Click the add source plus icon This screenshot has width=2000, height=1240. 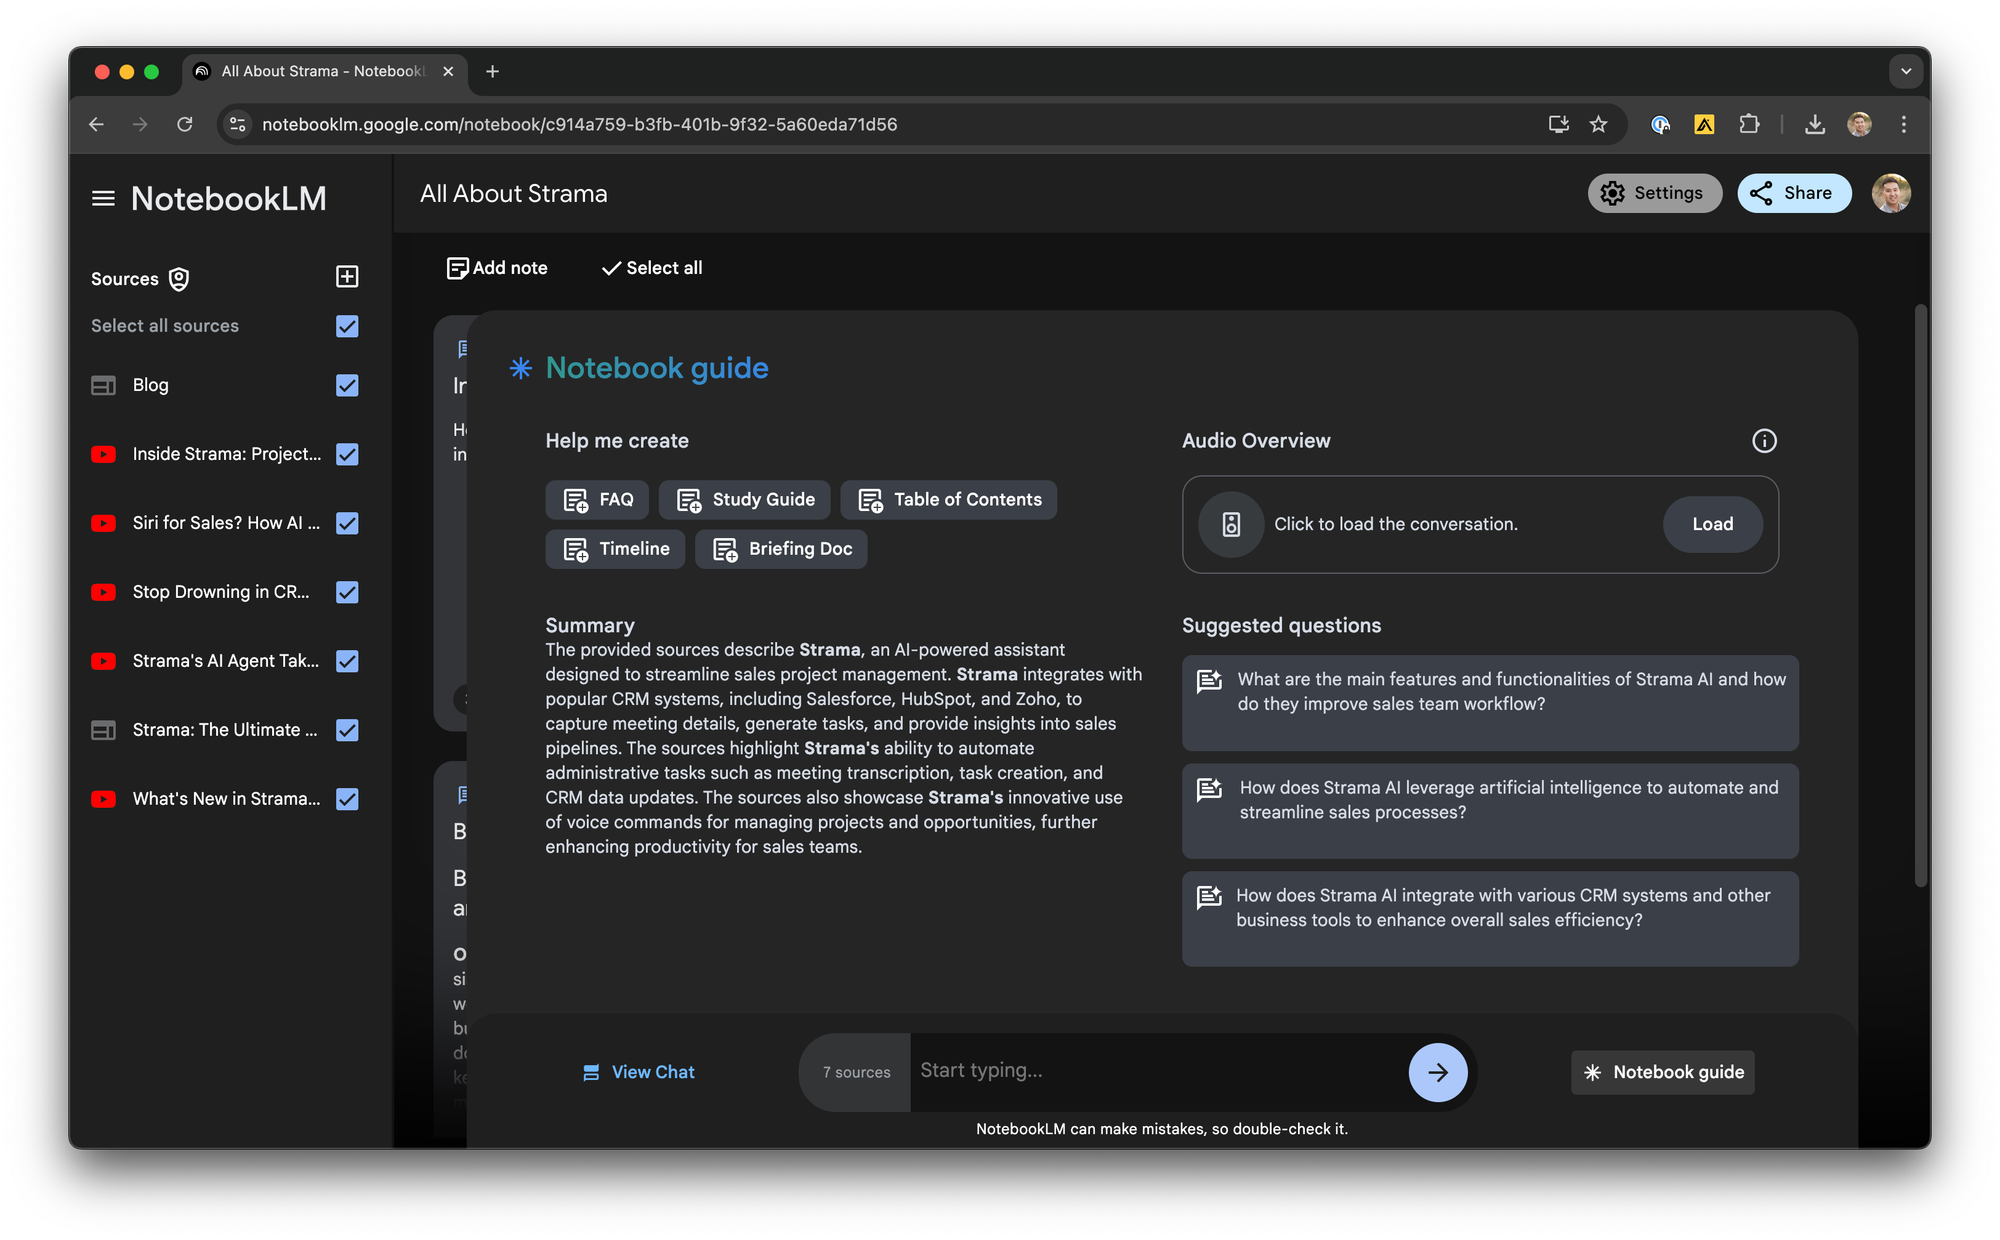point(347,277)
